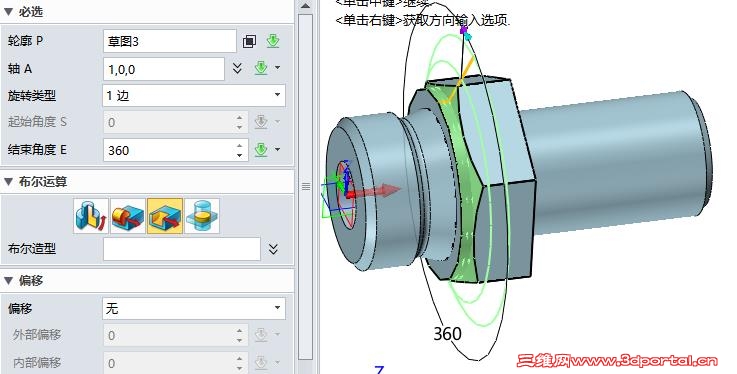This screenshot has height=374, width=737.
Task: Open small arrow menu in 结束角度 E row
Action: click(x=277, y=150)
